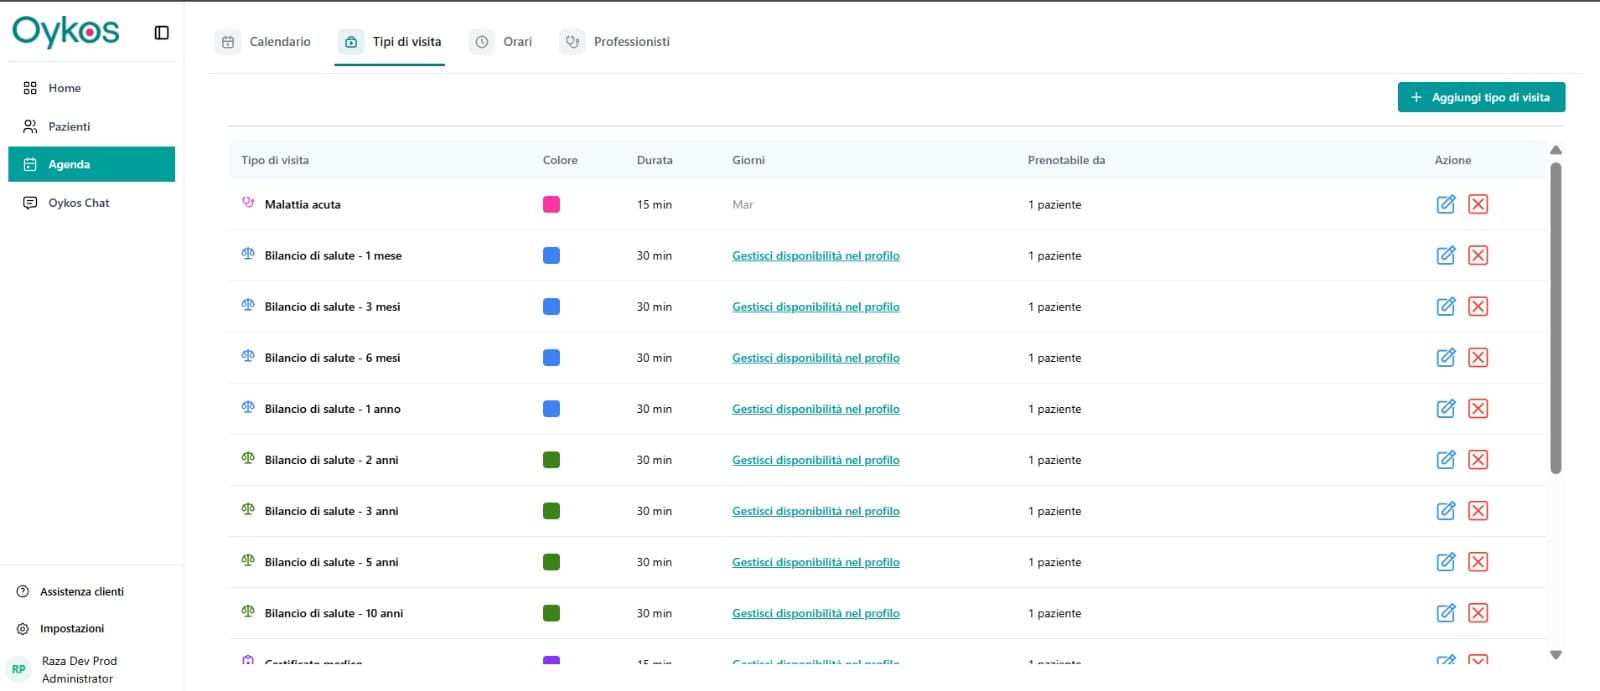Viewport: 1600px width, 691px height.
Task: Open Gestisci disponibilità link for 10 anni
Action: [816, 613]
